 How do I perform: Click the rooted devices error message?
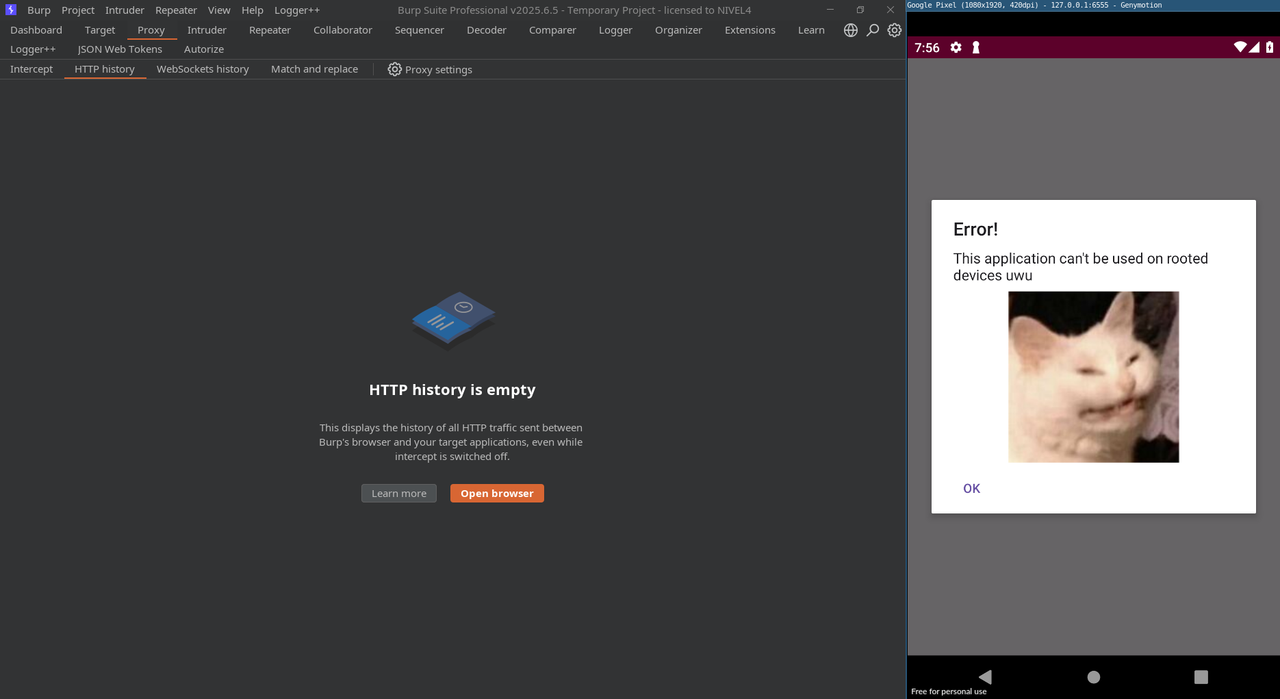pyautogui.click(x=1081, y=267)
